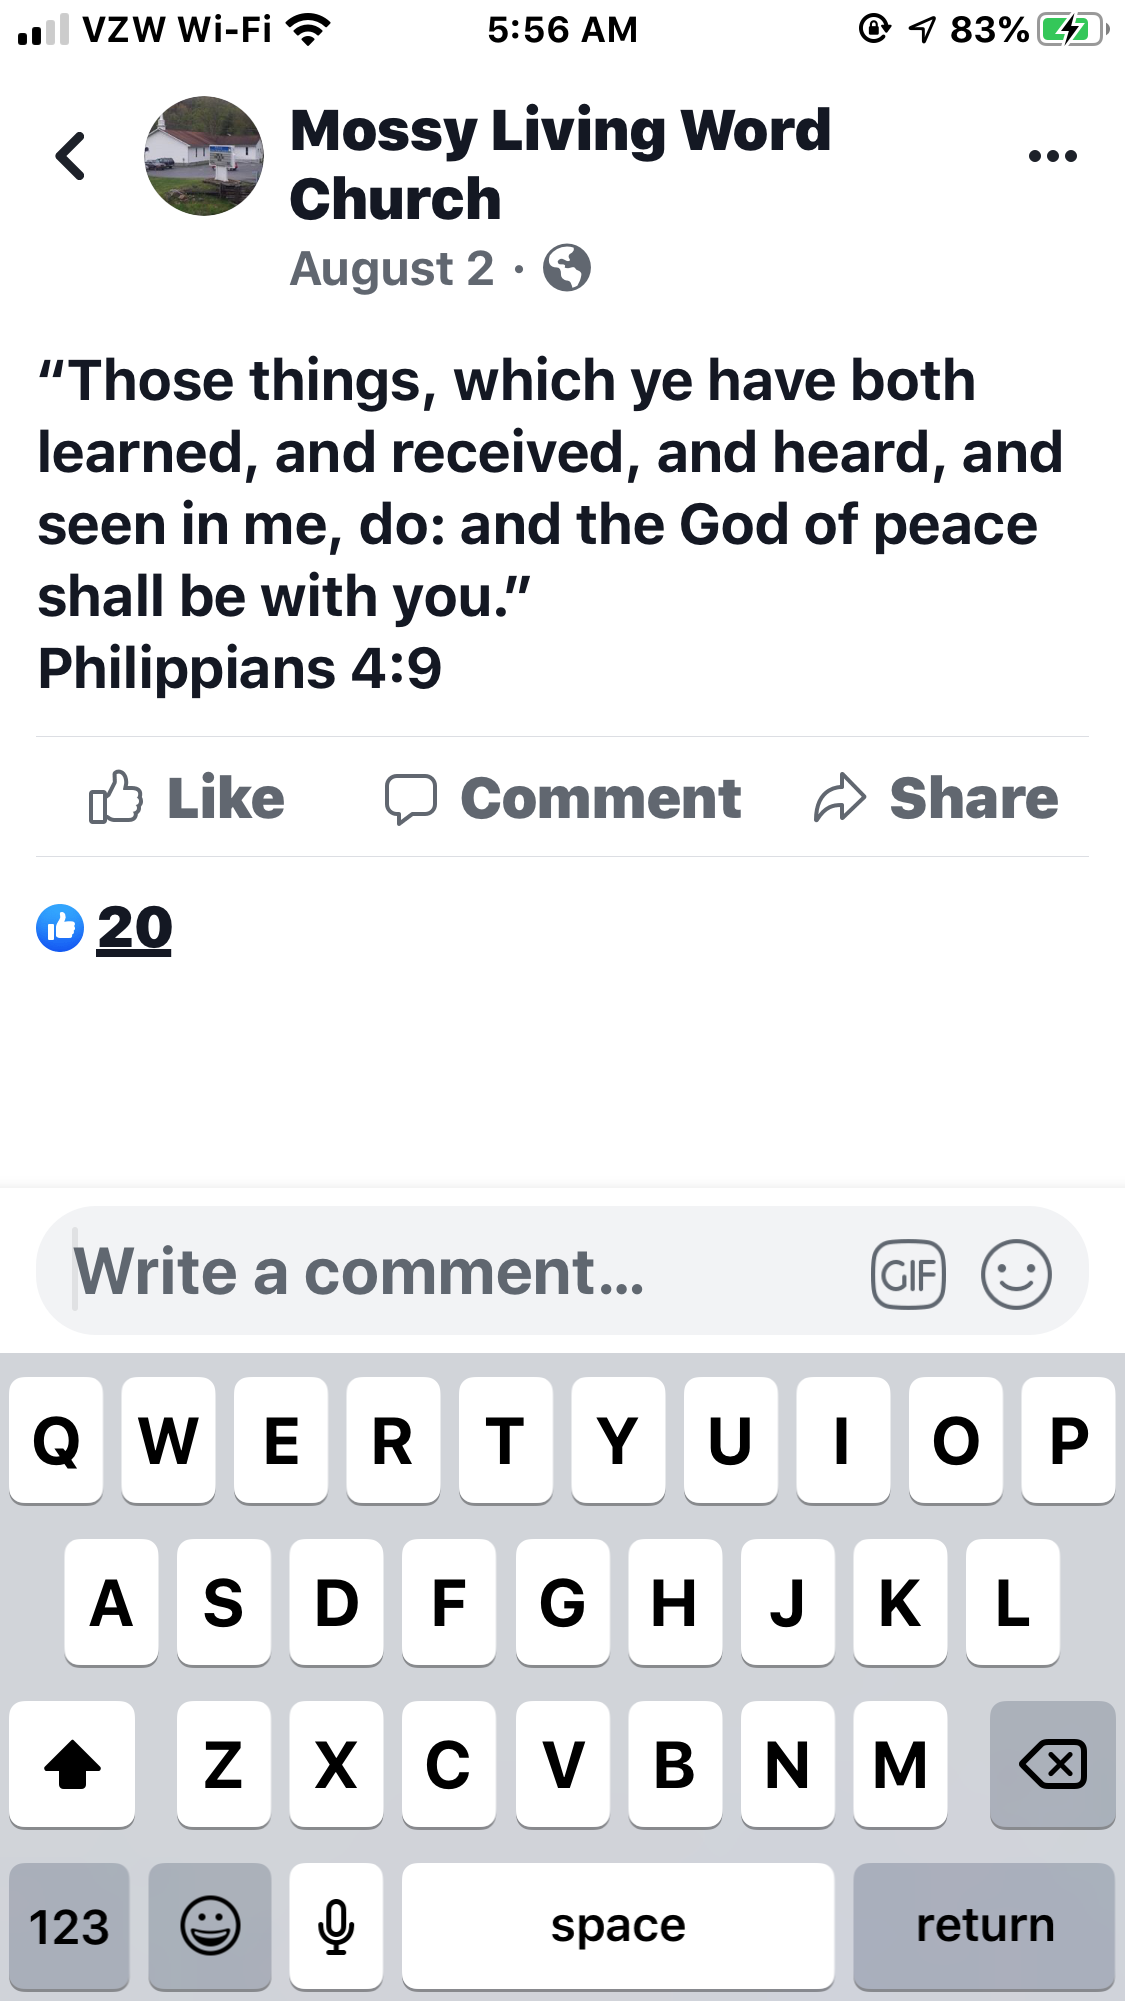Open Mossy Living Word Church profile picture
Screen dimensions: 1125x2001
(204, 156)
